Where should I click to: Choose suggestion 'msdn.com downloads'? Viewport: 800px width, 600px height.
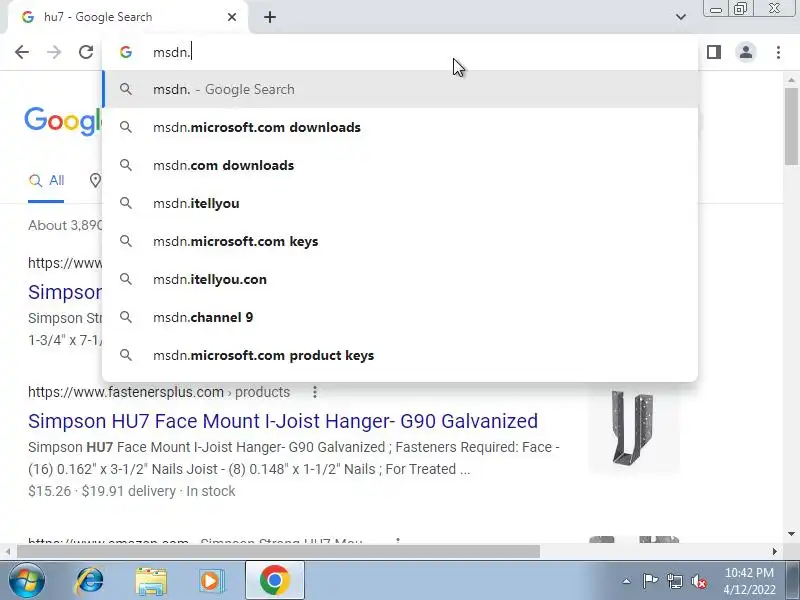401,165
